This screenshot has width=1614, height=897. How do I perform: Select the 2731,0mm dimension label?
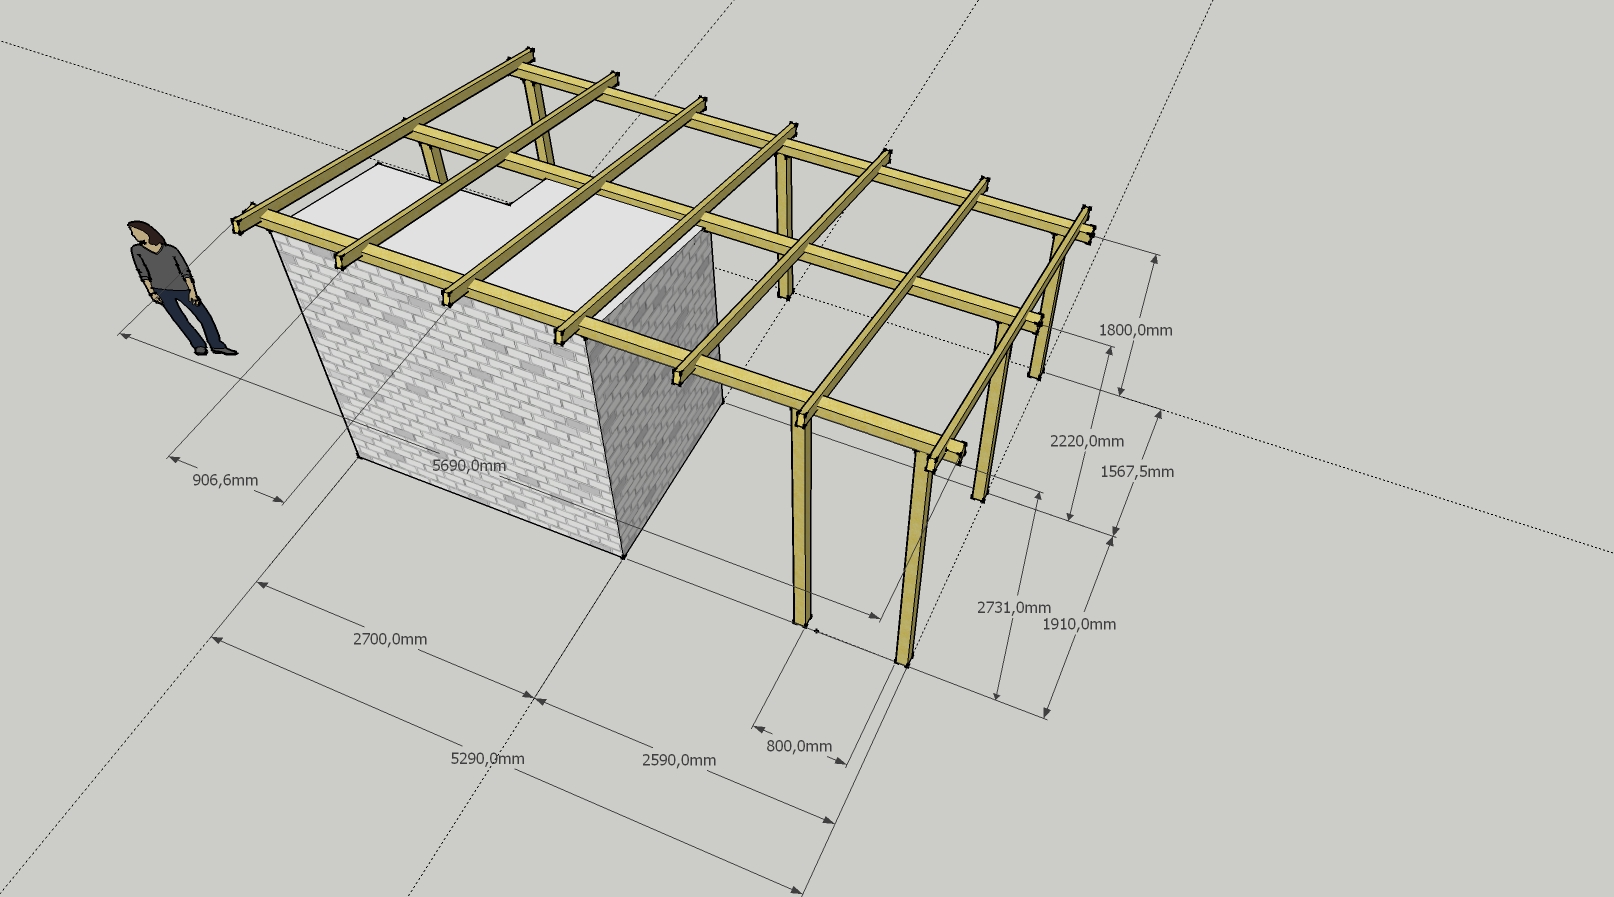(x=1014, y=608)
